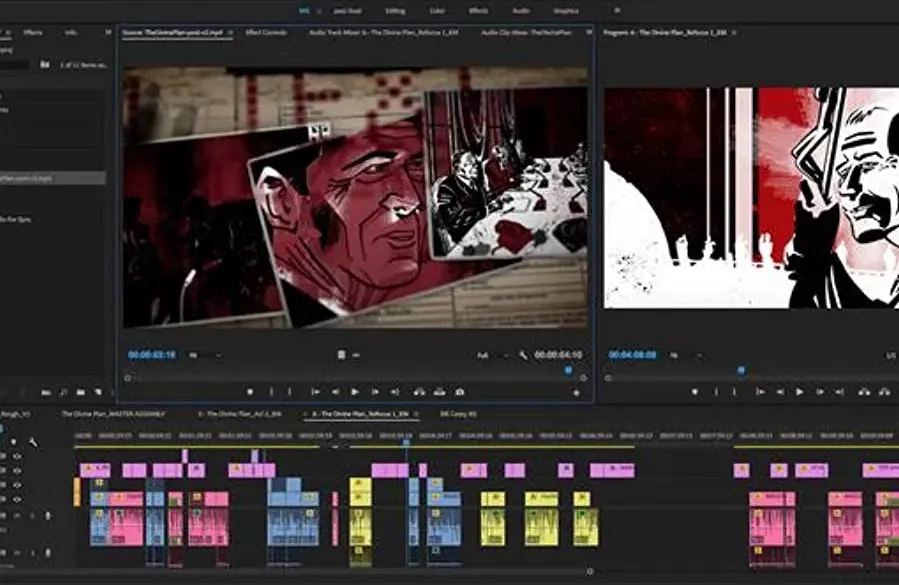Open the Source tab panel menu
Image resolution: width=899 pixels, height=585 pixels.
tap(230, 33)
